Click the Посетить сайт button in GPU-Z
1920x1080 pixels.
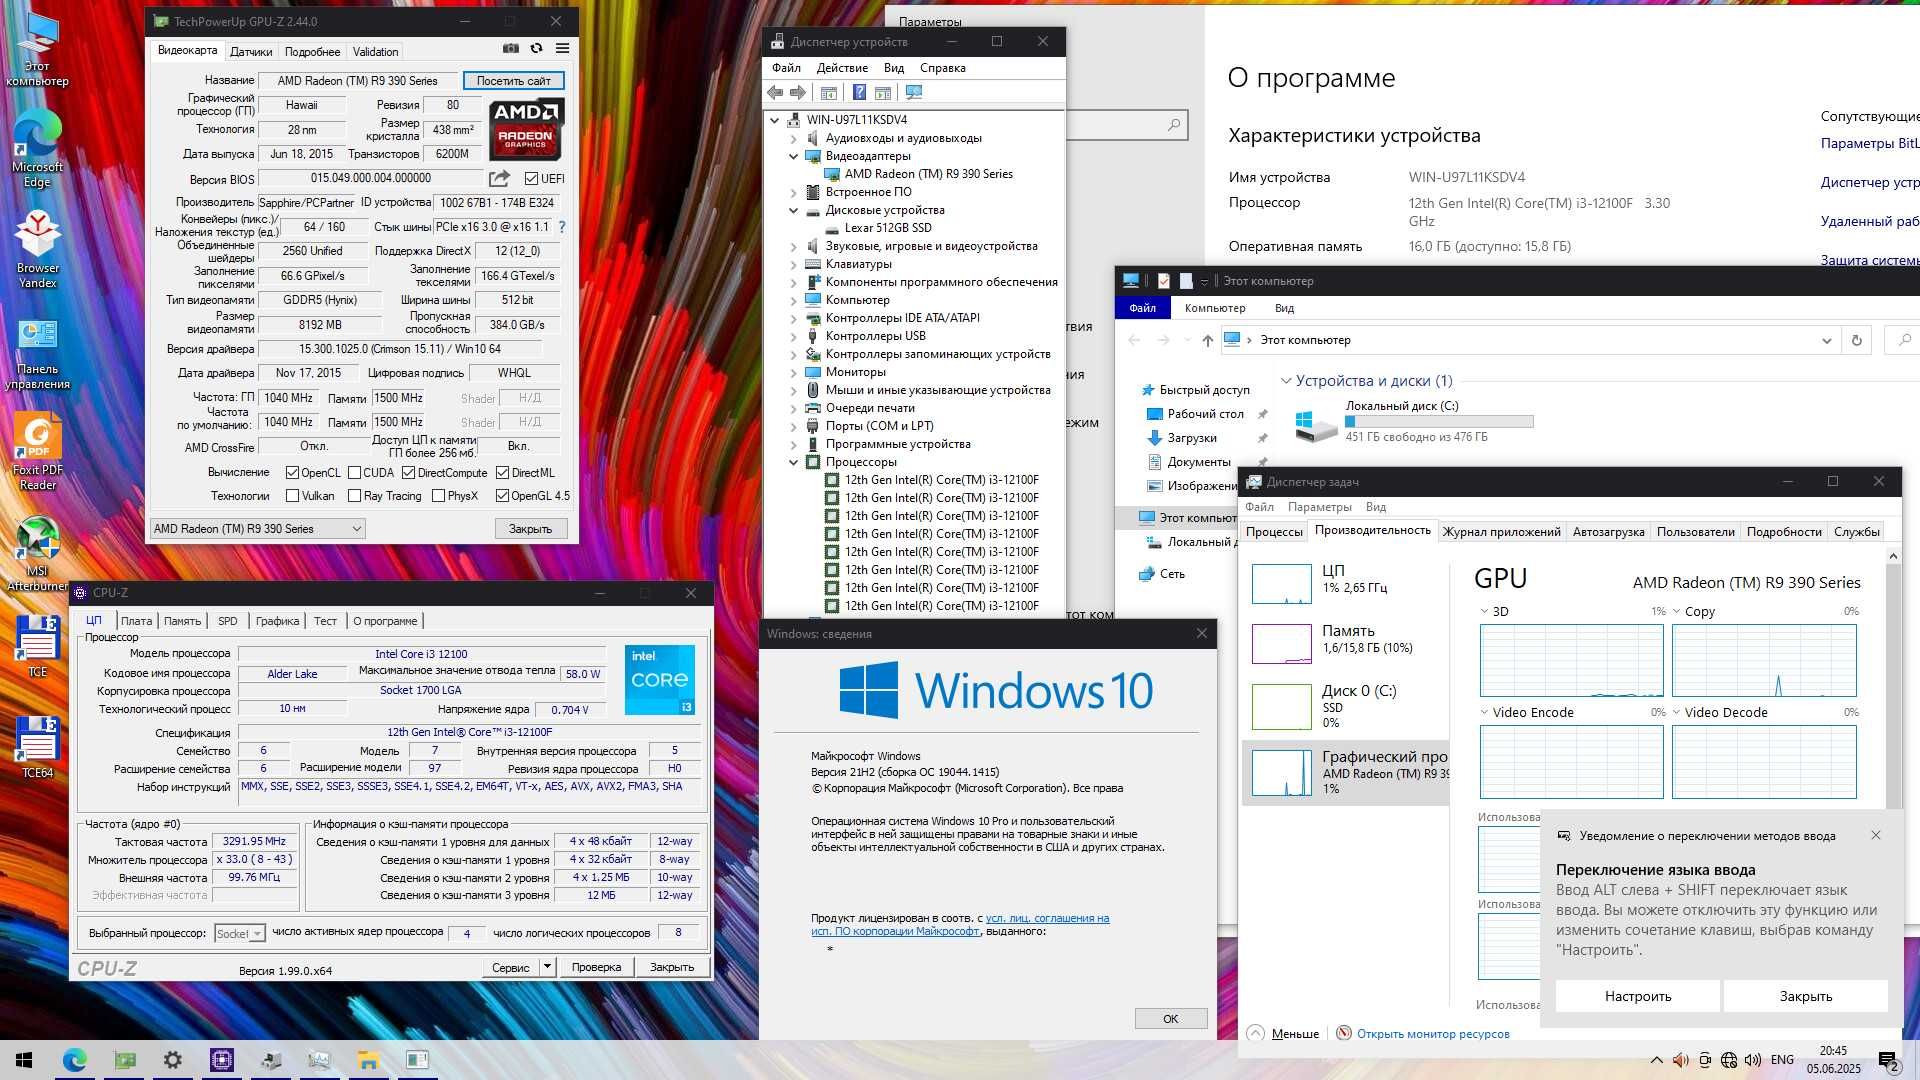[514, 81]
